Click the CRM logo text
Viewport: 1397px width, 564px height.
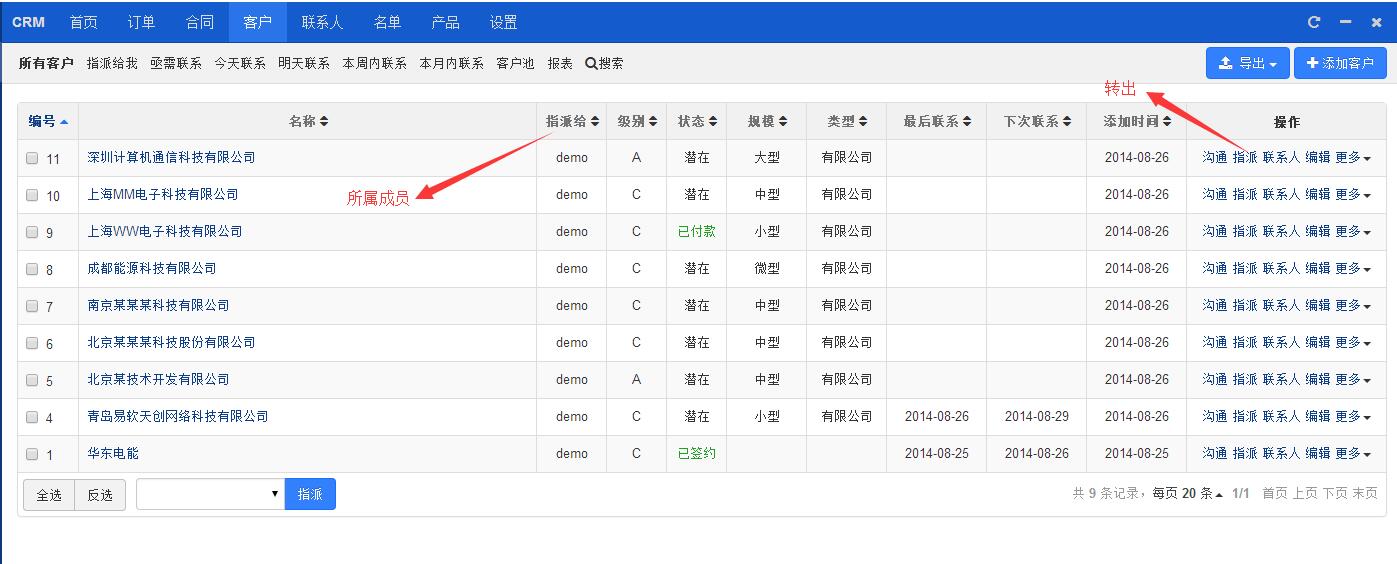[28, 22]
